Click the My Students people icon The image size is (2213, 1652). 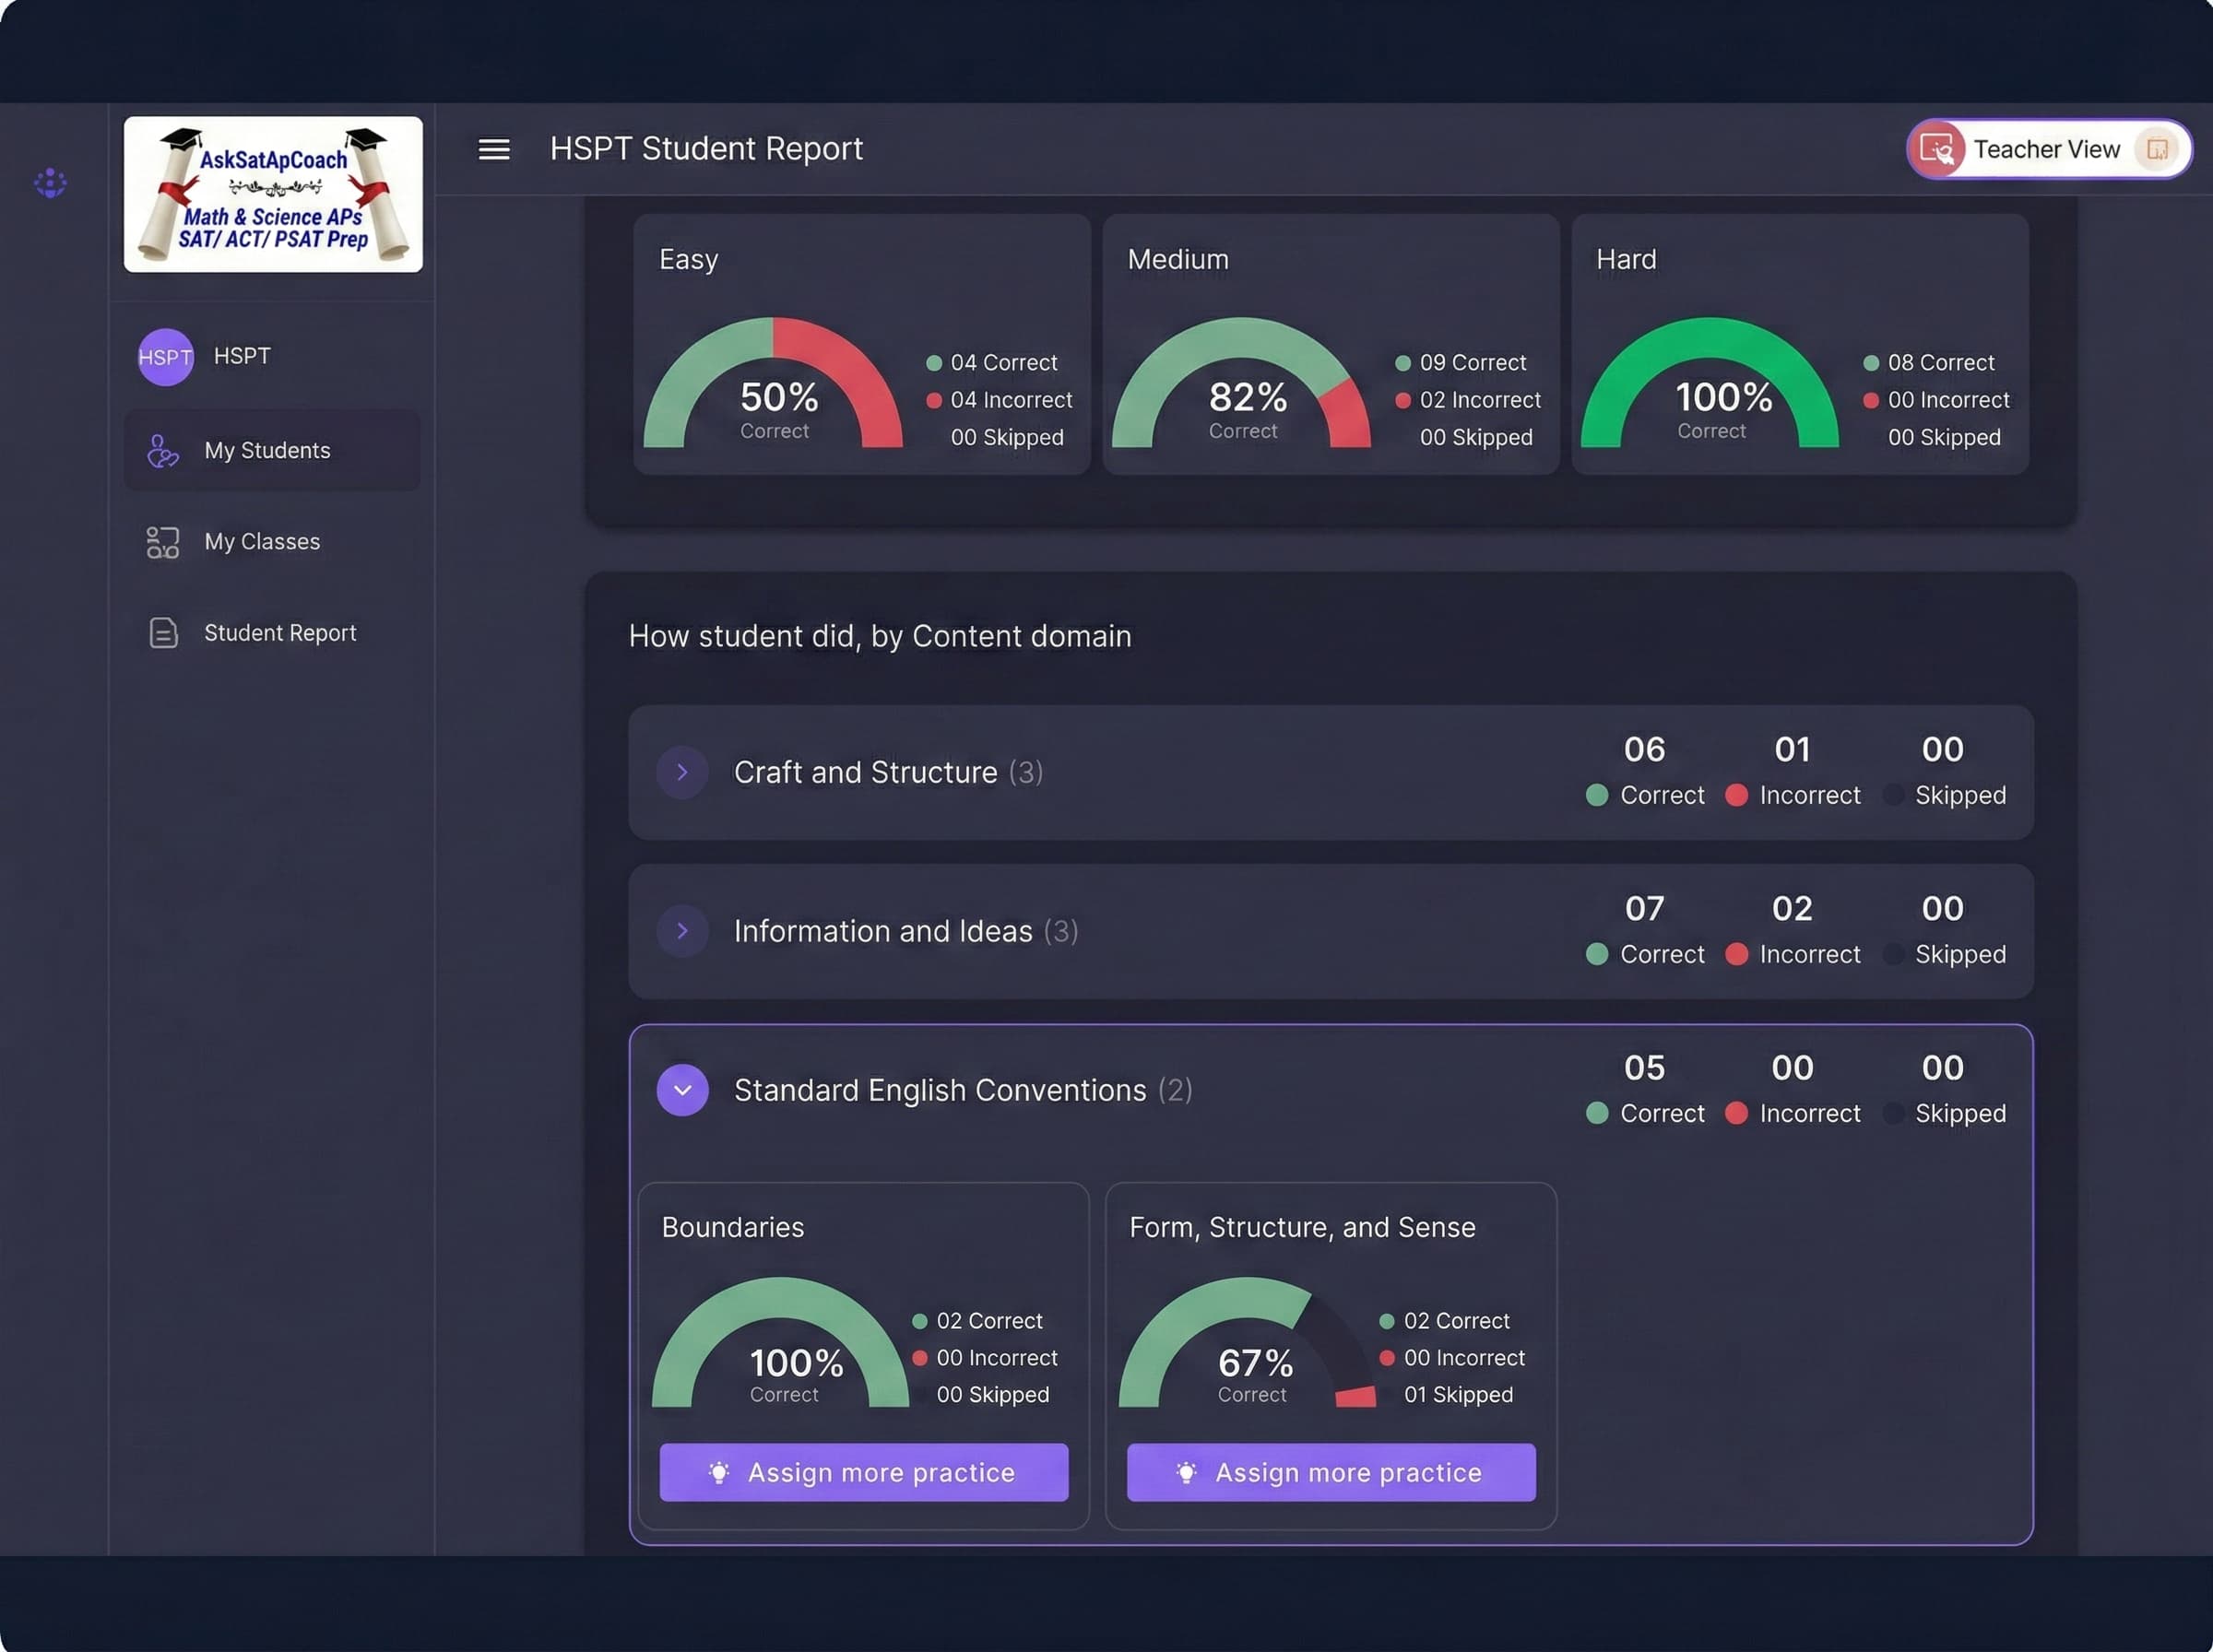pyautogui.click(x=162, y=451)
